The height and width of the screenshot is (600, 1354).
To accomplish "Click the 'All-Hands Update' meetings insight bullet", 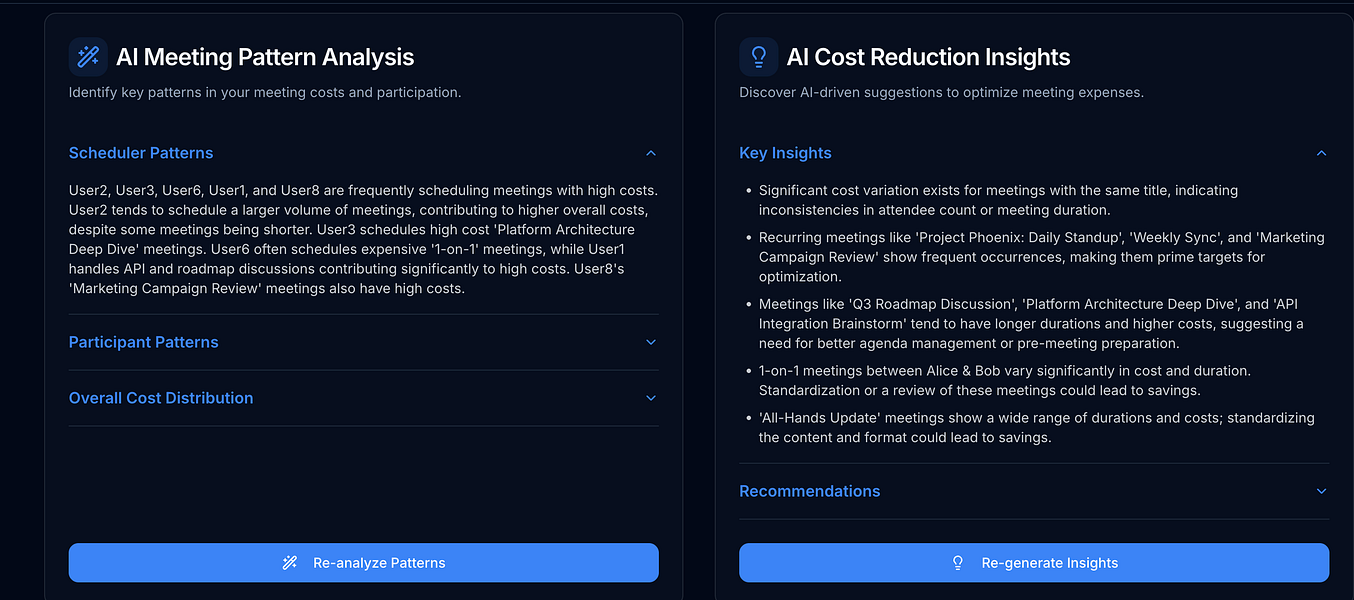I will pos(1036,427).
